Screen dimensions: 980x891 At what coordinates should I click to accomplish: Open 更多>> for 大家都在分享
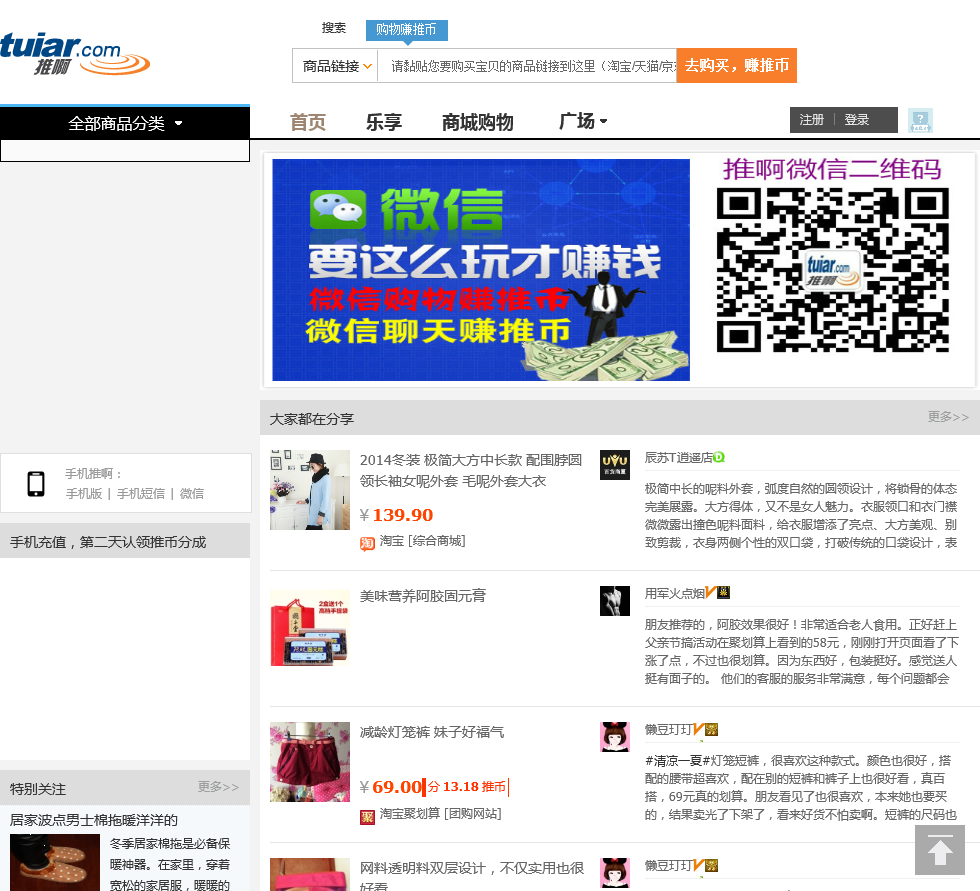tap(948, 417)
